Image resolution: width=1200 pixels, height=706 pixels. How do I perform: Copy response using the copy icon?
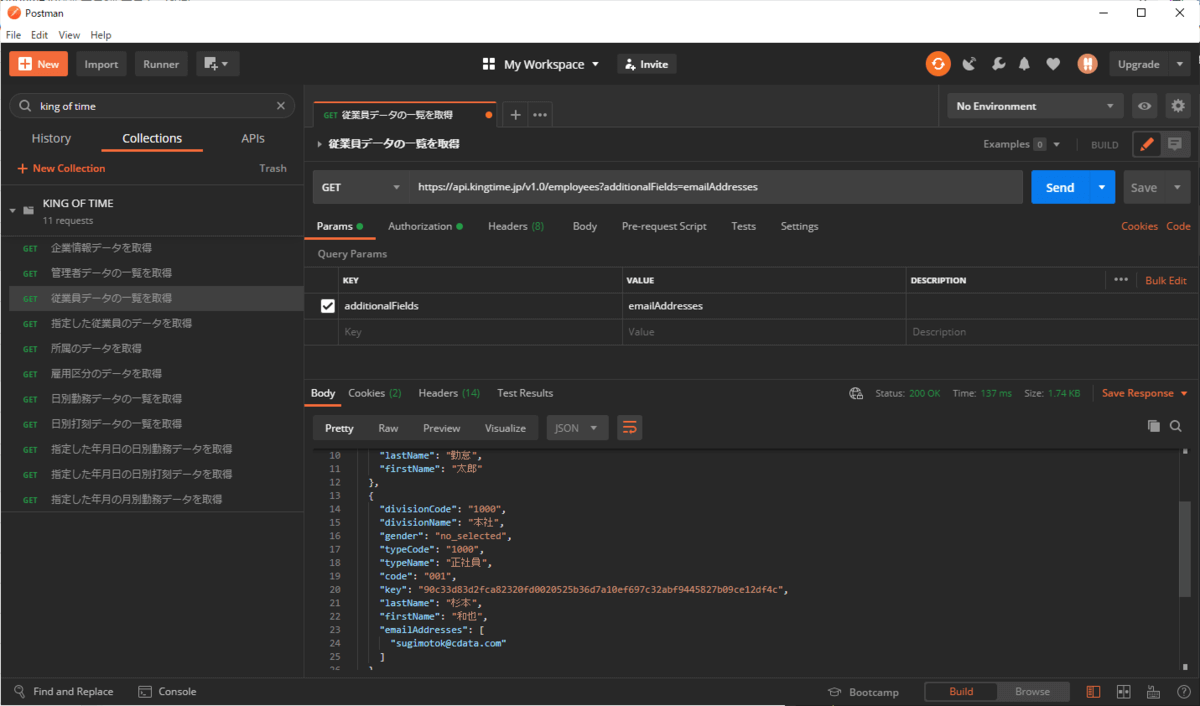(x=1153, y=426)
